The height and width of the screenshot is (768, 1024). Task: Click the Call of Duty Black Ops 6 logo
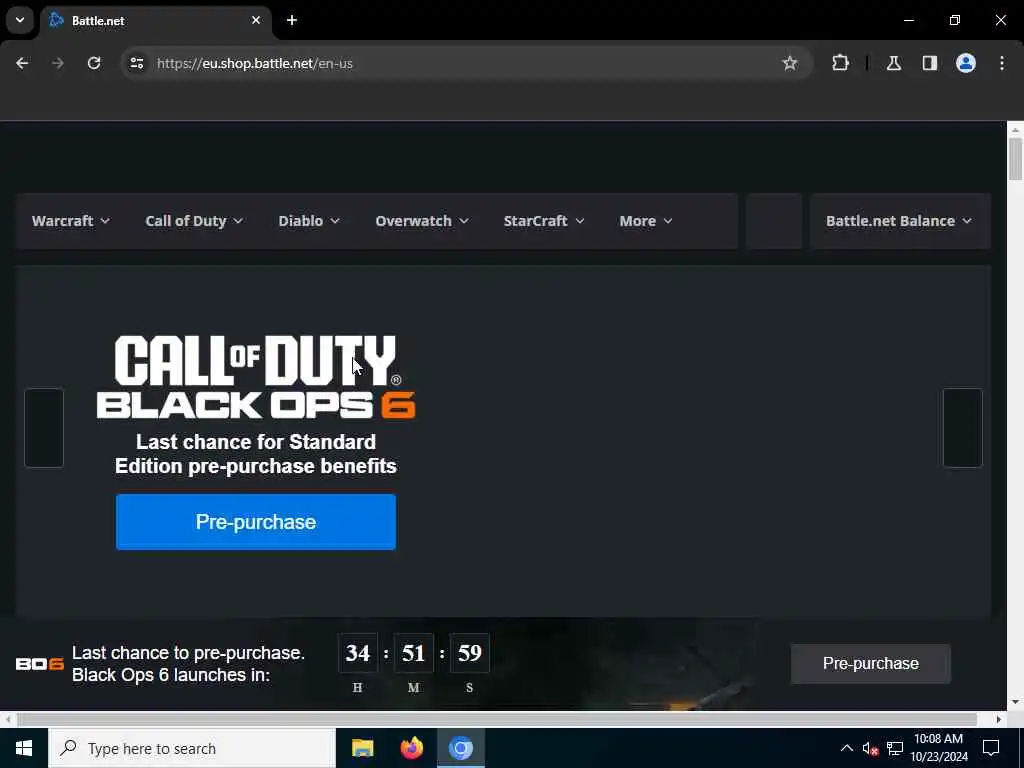pyautogui.click(x=255, y=377)
